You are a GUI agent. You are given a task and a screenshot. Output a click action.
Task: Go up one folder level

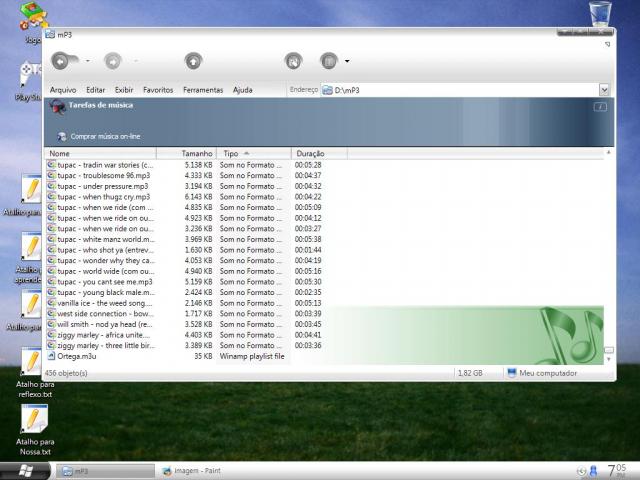tap(193, 61)
